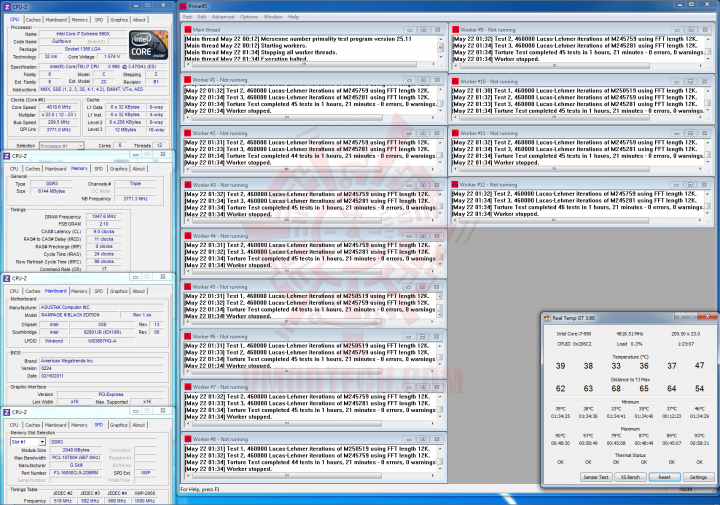Open Settings in Real Temp
This screenshot has height=505, width=720.
click(x=698, y=477)
